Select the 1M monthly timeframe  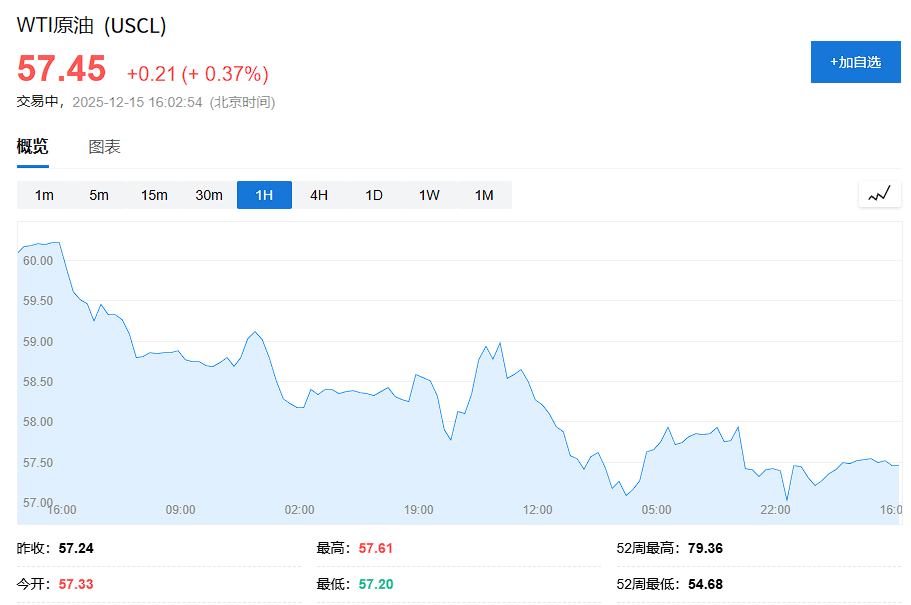(483, 195)
